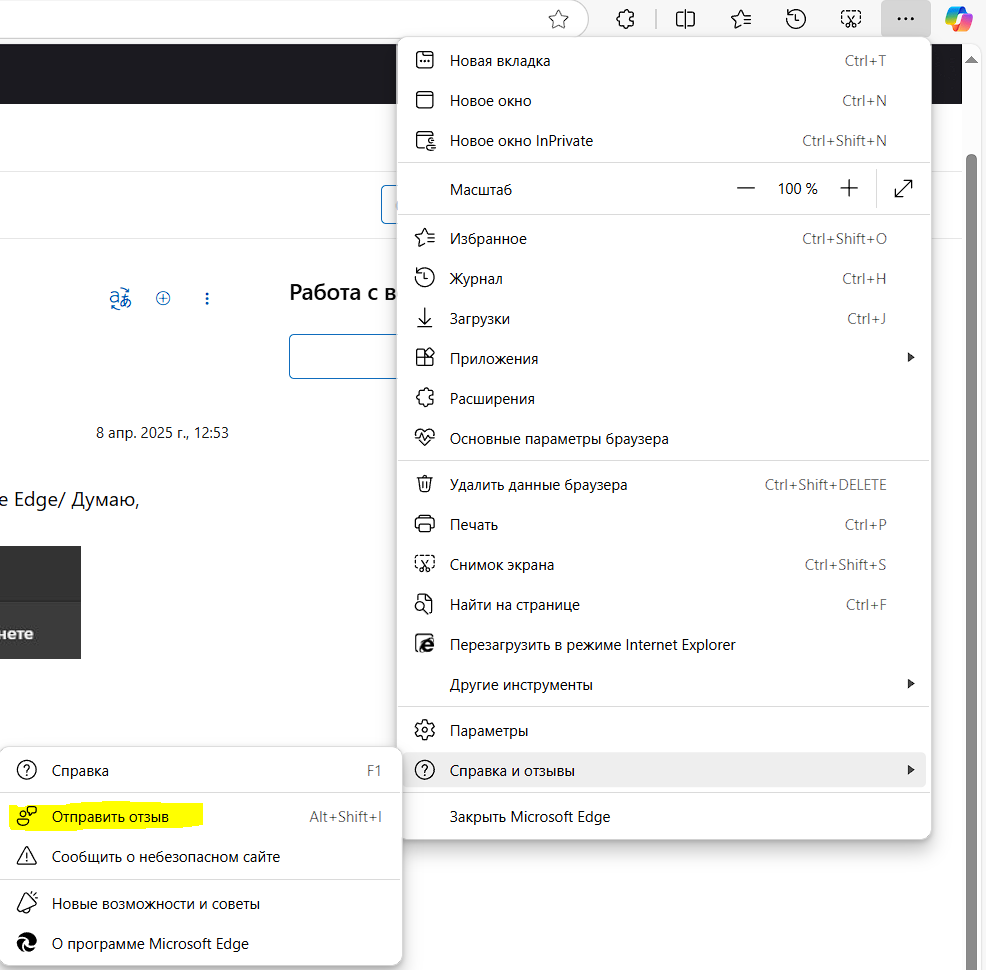Decrease zoom with the minus button
The image size is (986, 970).
pos(746,188)
